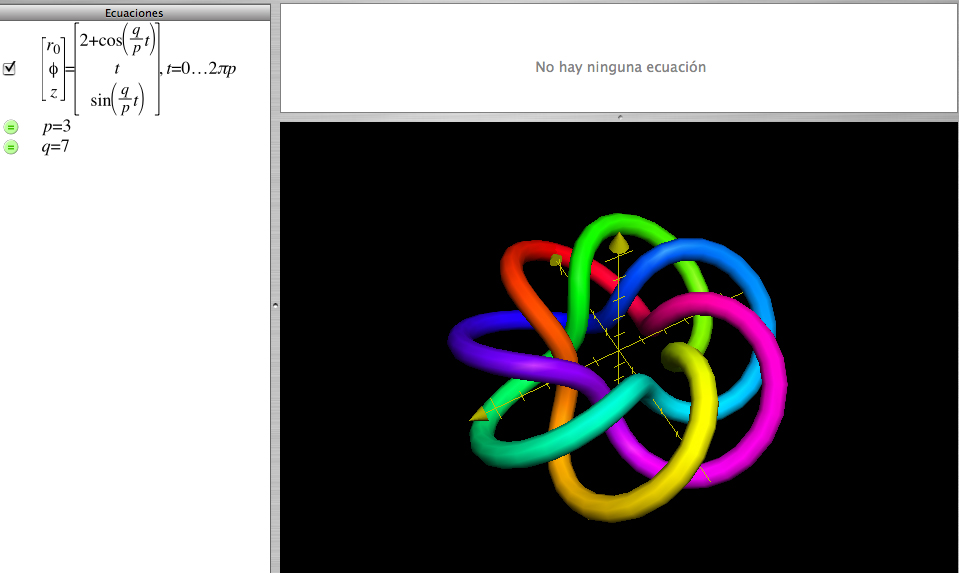959x573 pixels.
Task: Click the Ecuaciones panel header
Action: coord(135,13)
